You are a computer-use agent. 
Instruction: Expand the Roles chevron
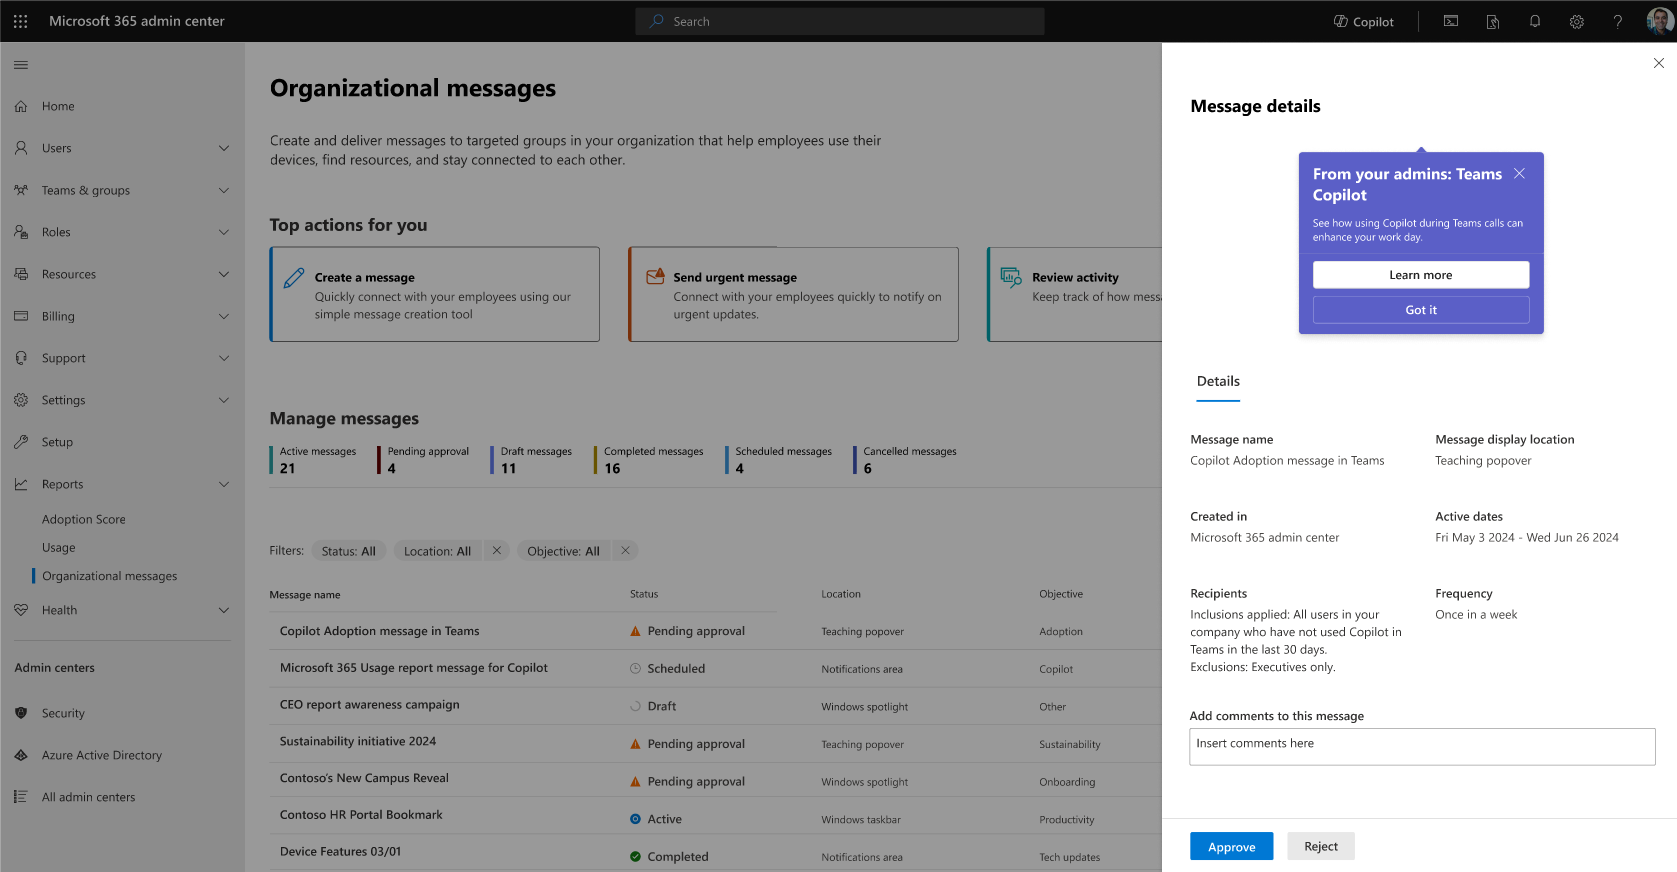tap(224, 232)
